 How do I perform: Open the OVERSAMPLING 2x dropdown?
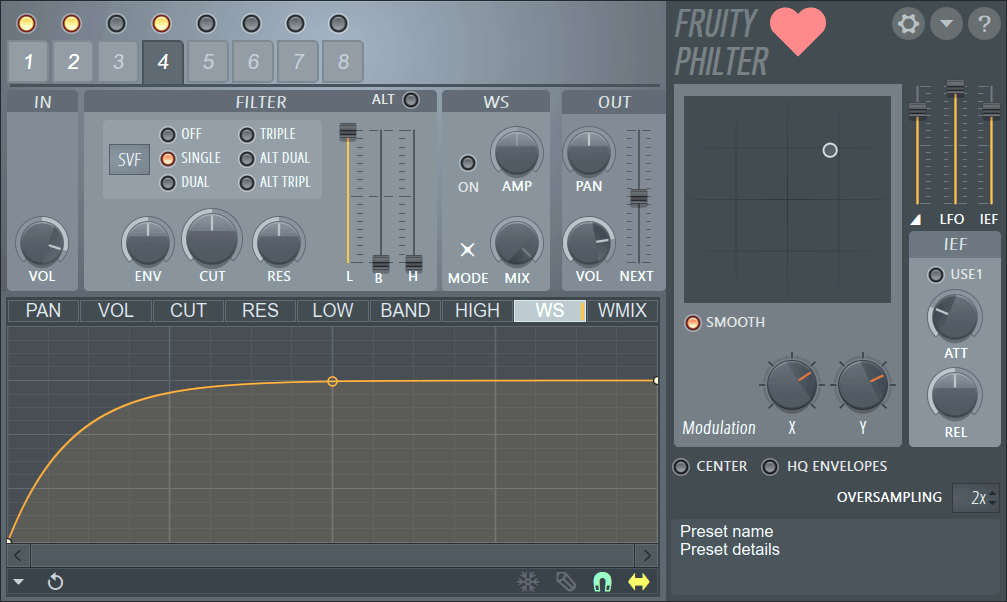(x=976, y=497)
